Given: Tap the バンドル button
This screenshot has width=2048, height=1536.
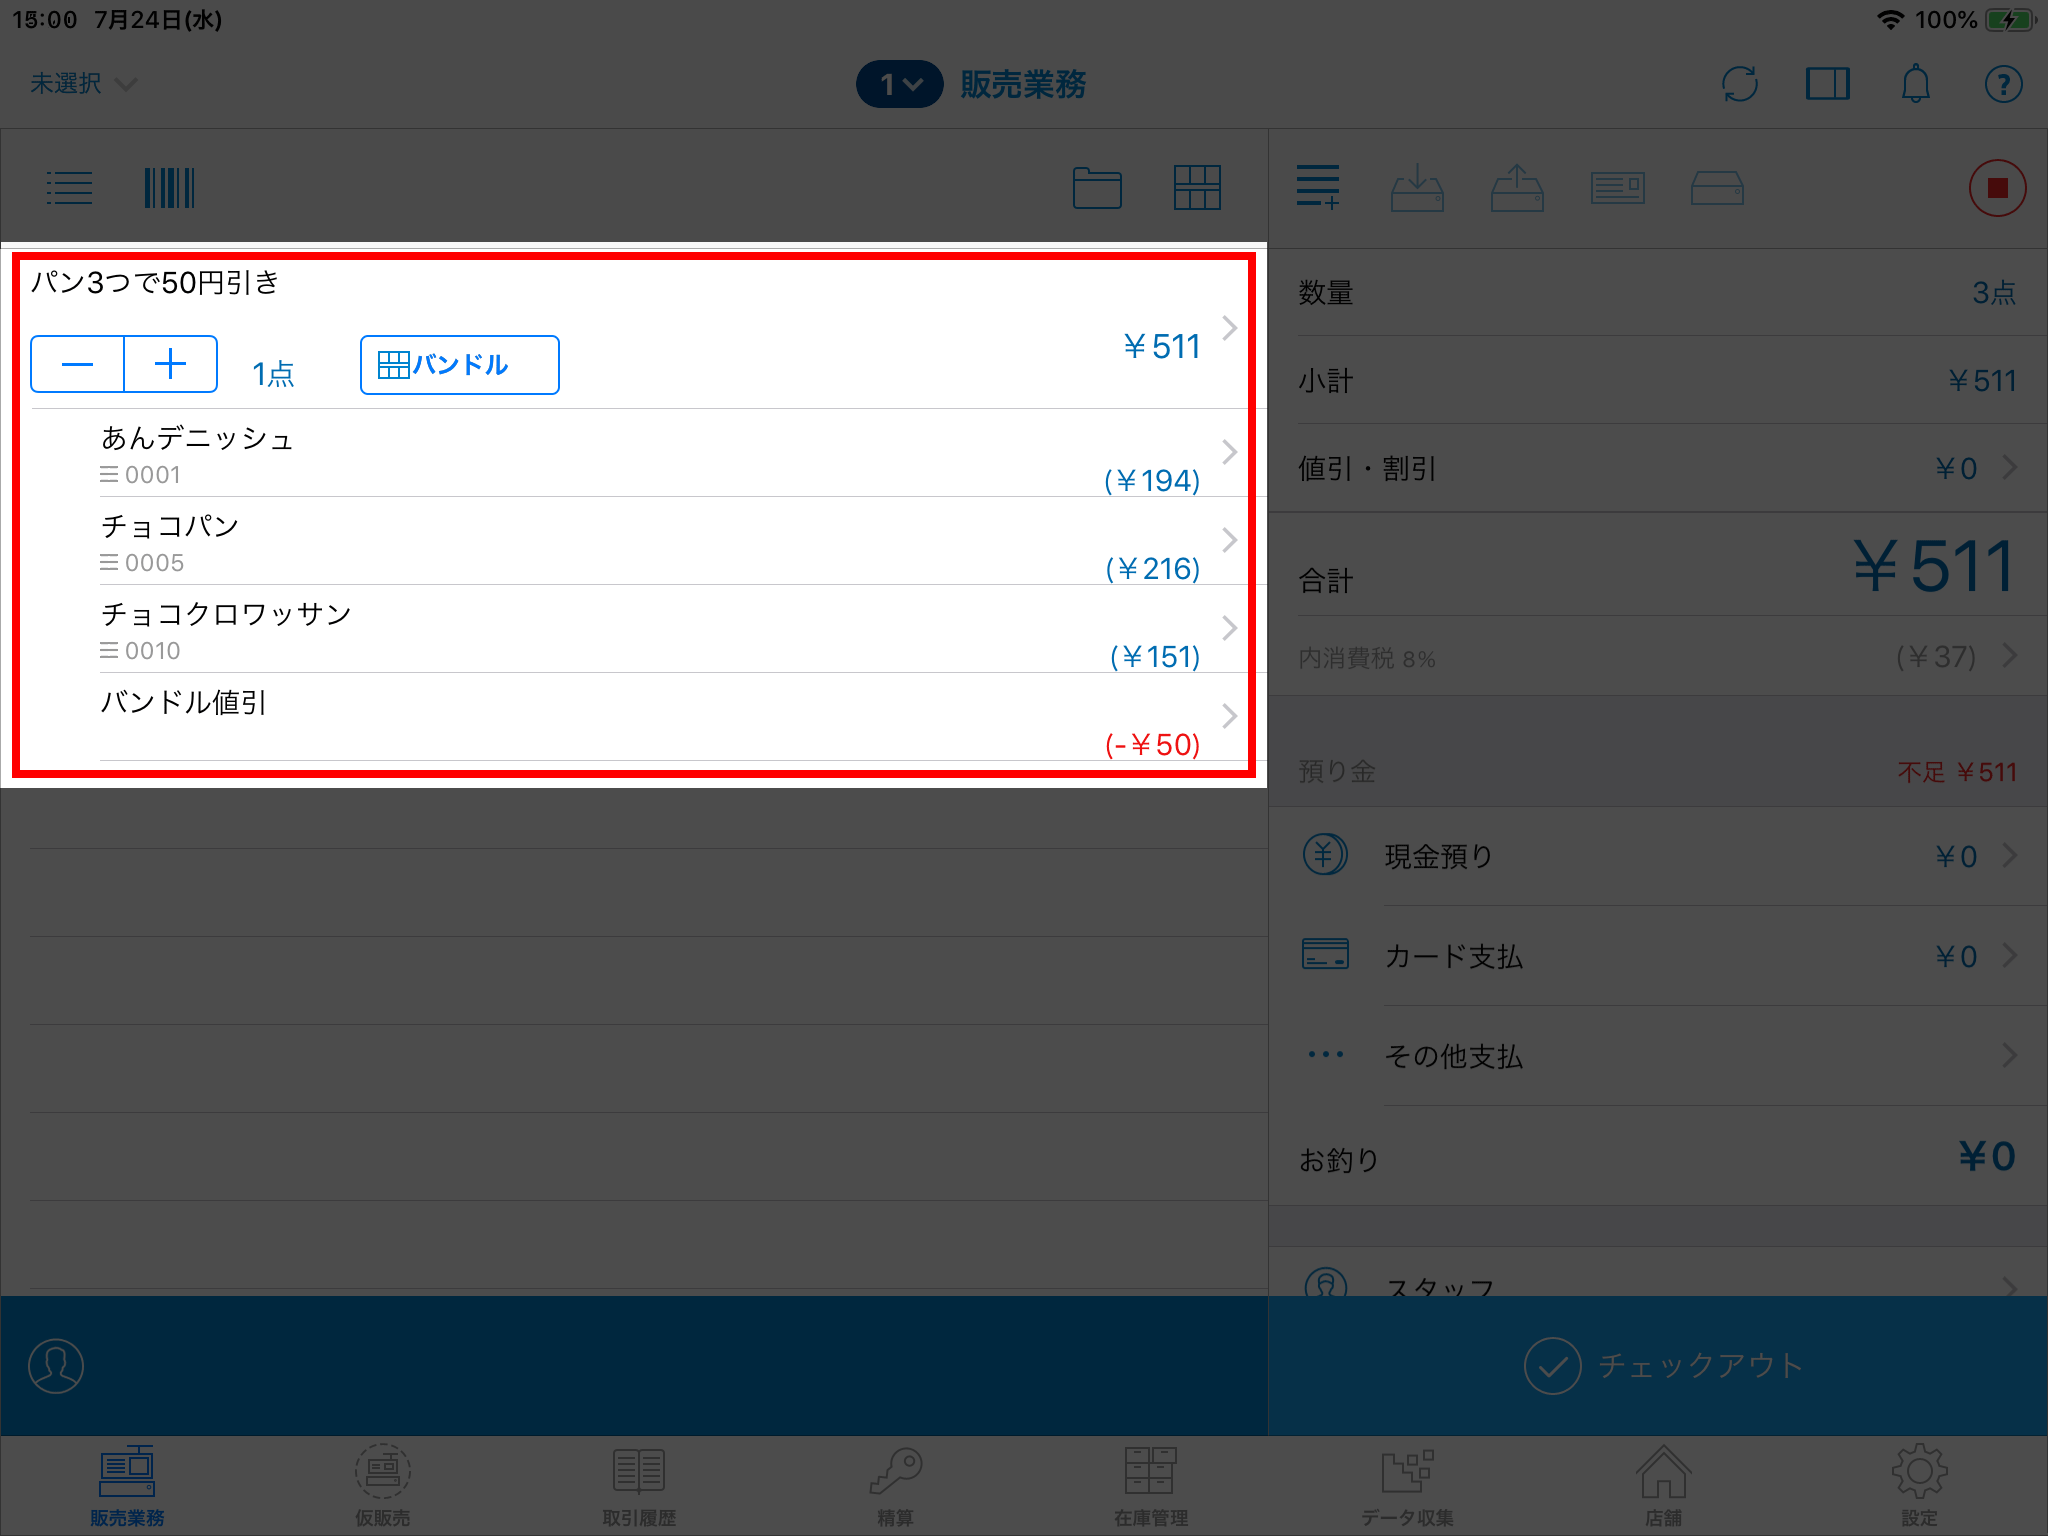Looking at the screenshot, I should [459, 365].
